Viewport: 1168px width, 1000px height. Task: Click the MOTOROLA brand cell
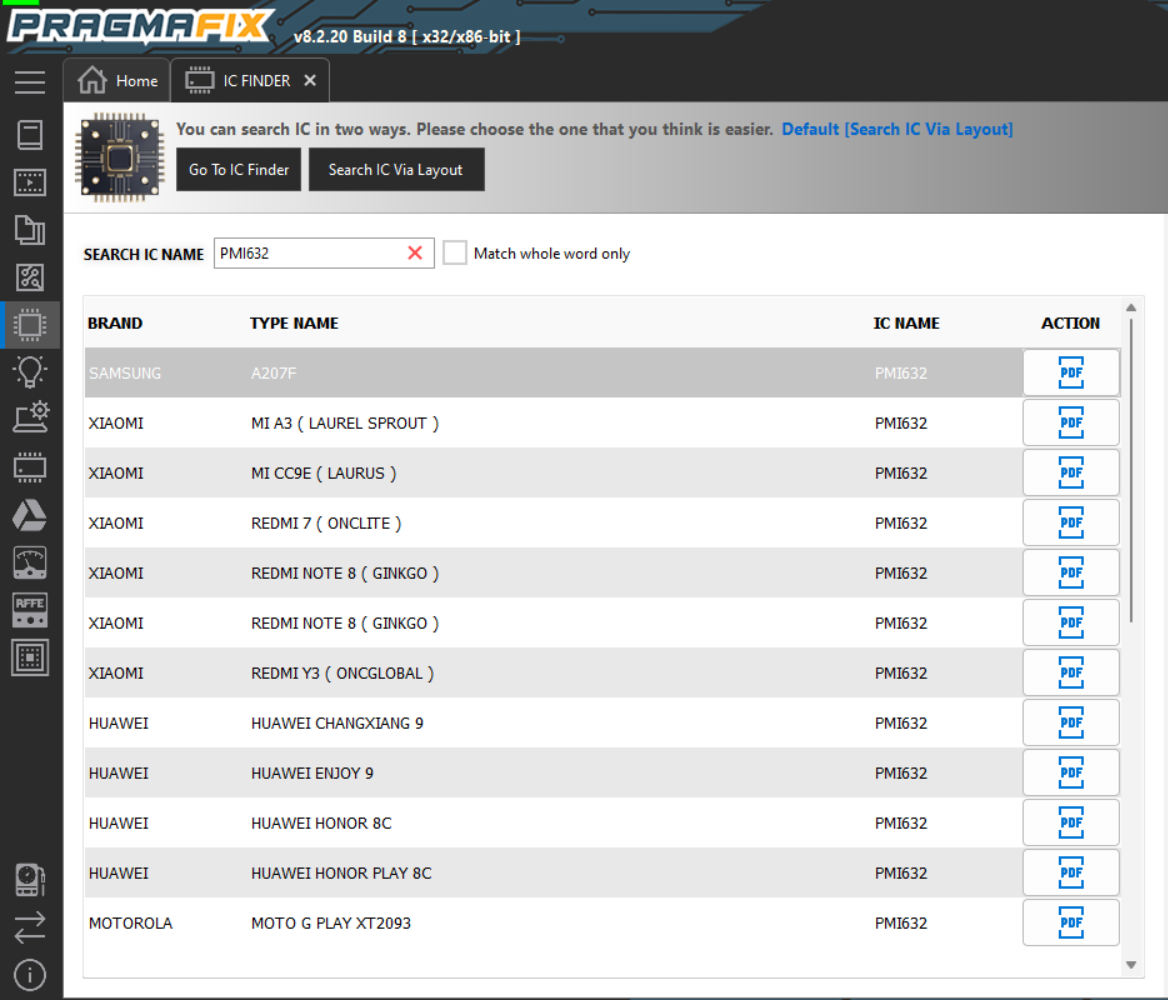point(130,923)
